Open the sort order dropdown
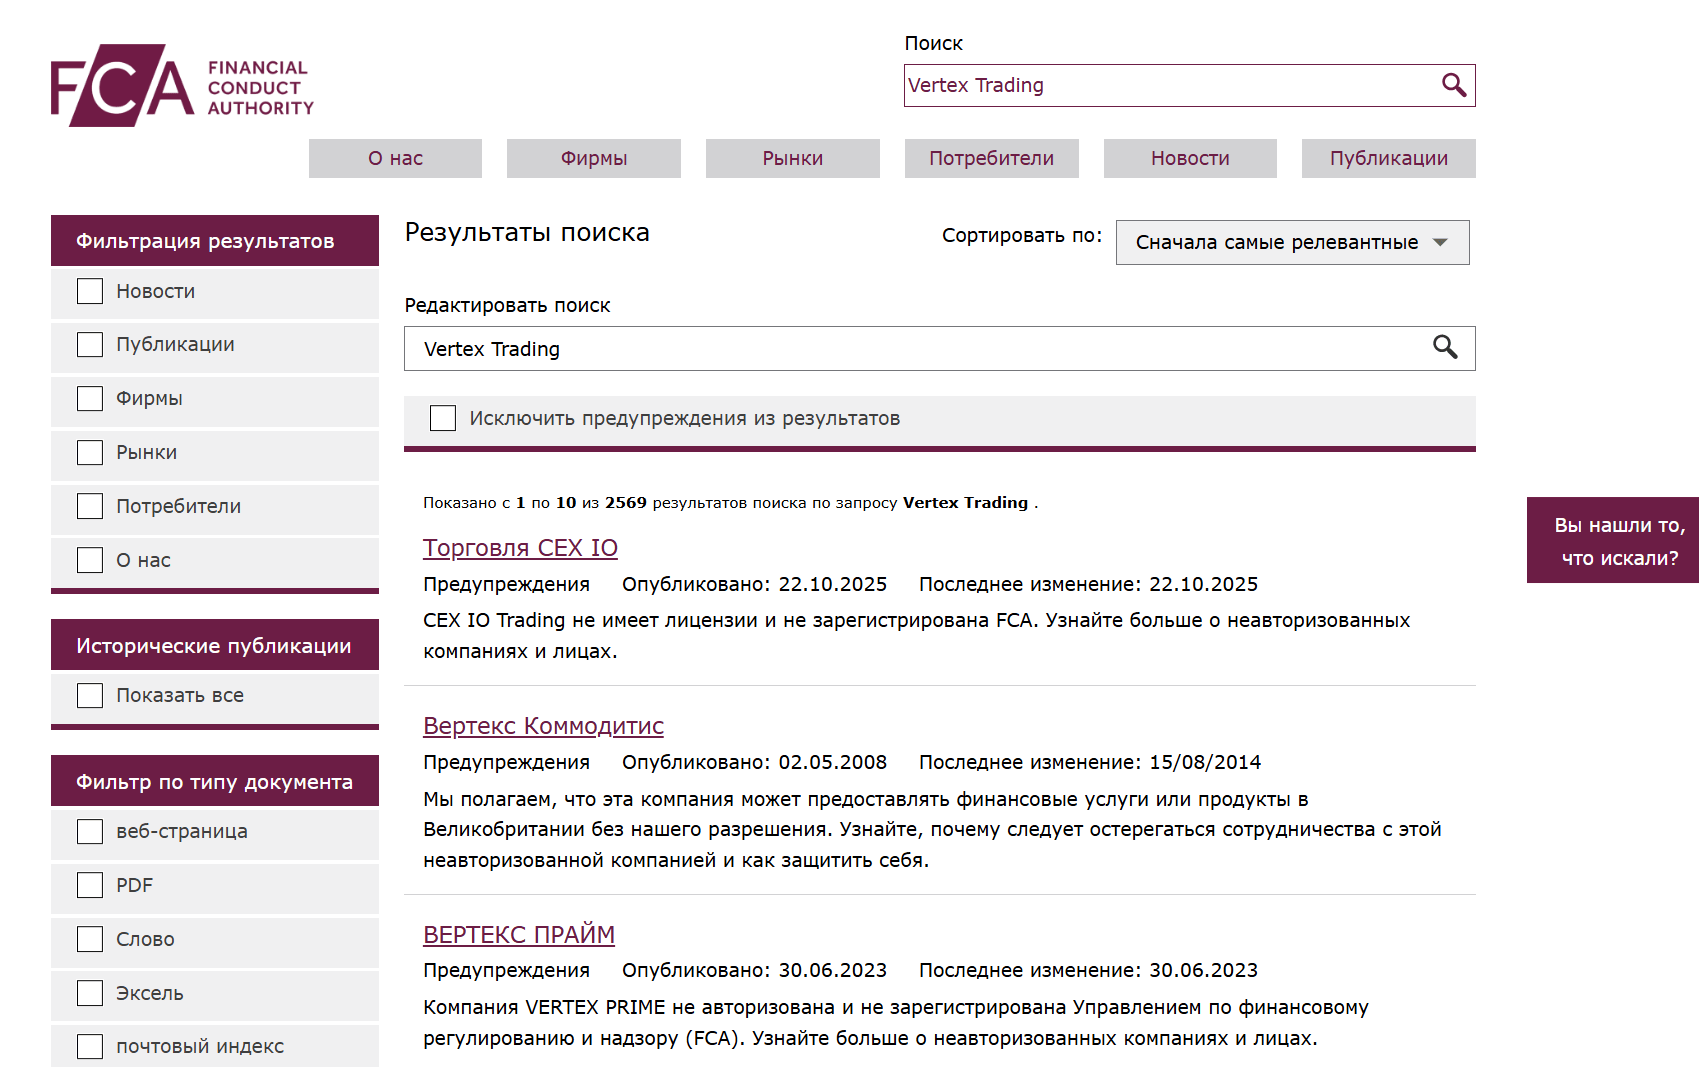1699x1067 pixels. click(1291, 243)
